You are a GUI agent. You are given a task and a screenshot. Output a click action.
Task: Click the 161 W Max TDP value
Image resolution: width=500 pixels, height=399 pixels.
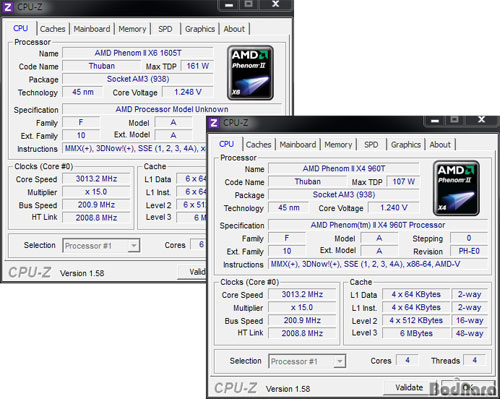pos(197,66)
